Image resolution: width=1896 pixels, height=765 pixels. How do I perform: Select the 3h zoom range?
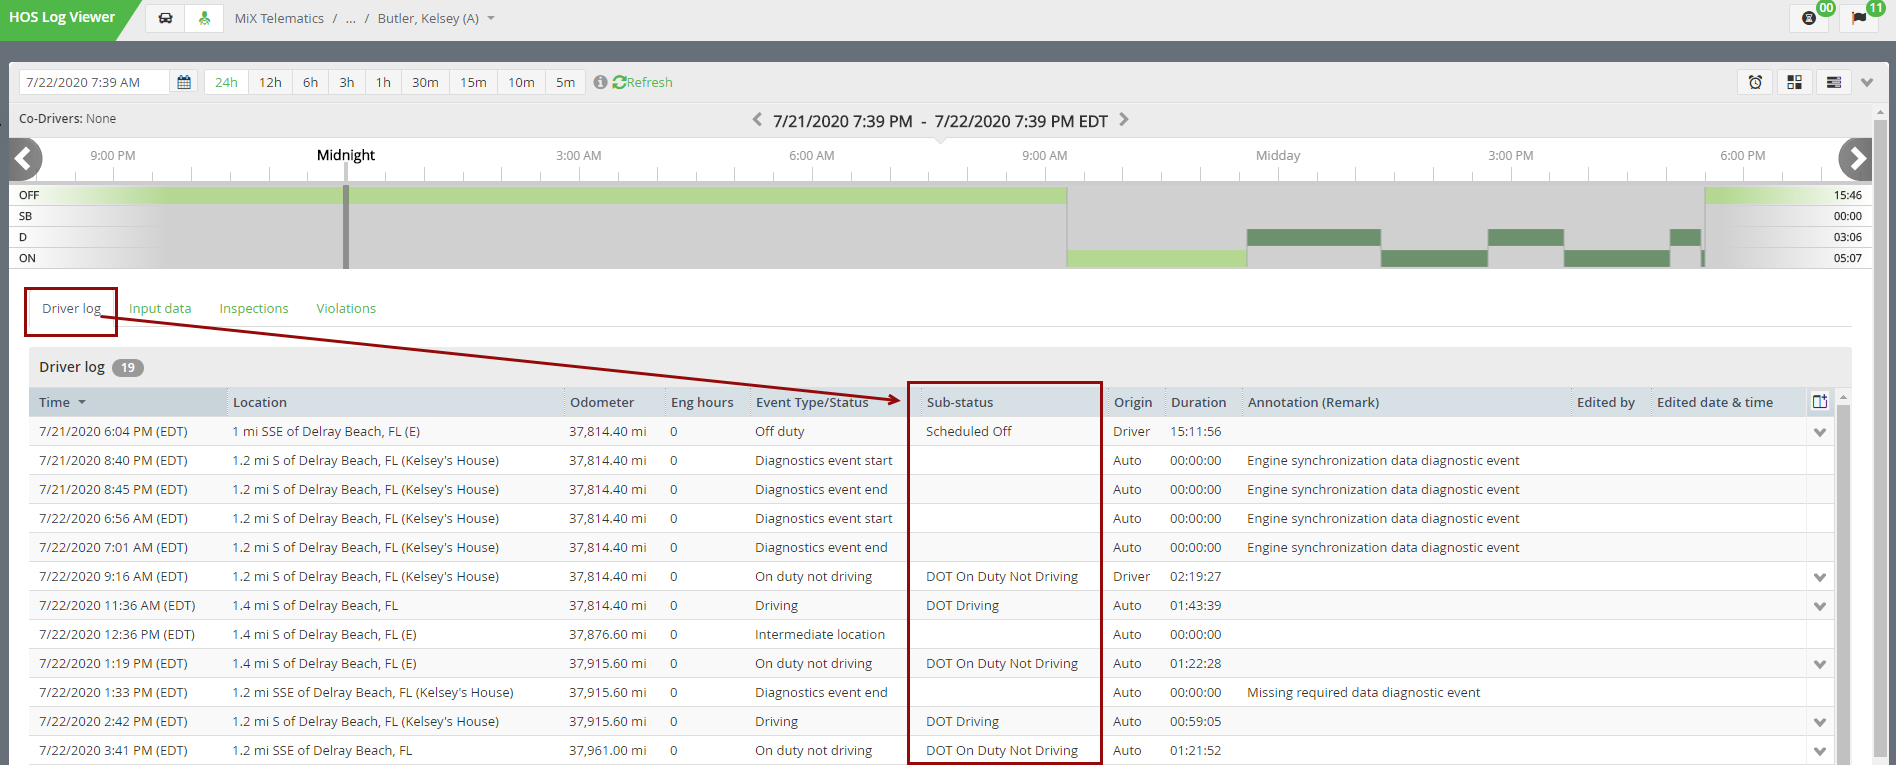click(347, 82)
